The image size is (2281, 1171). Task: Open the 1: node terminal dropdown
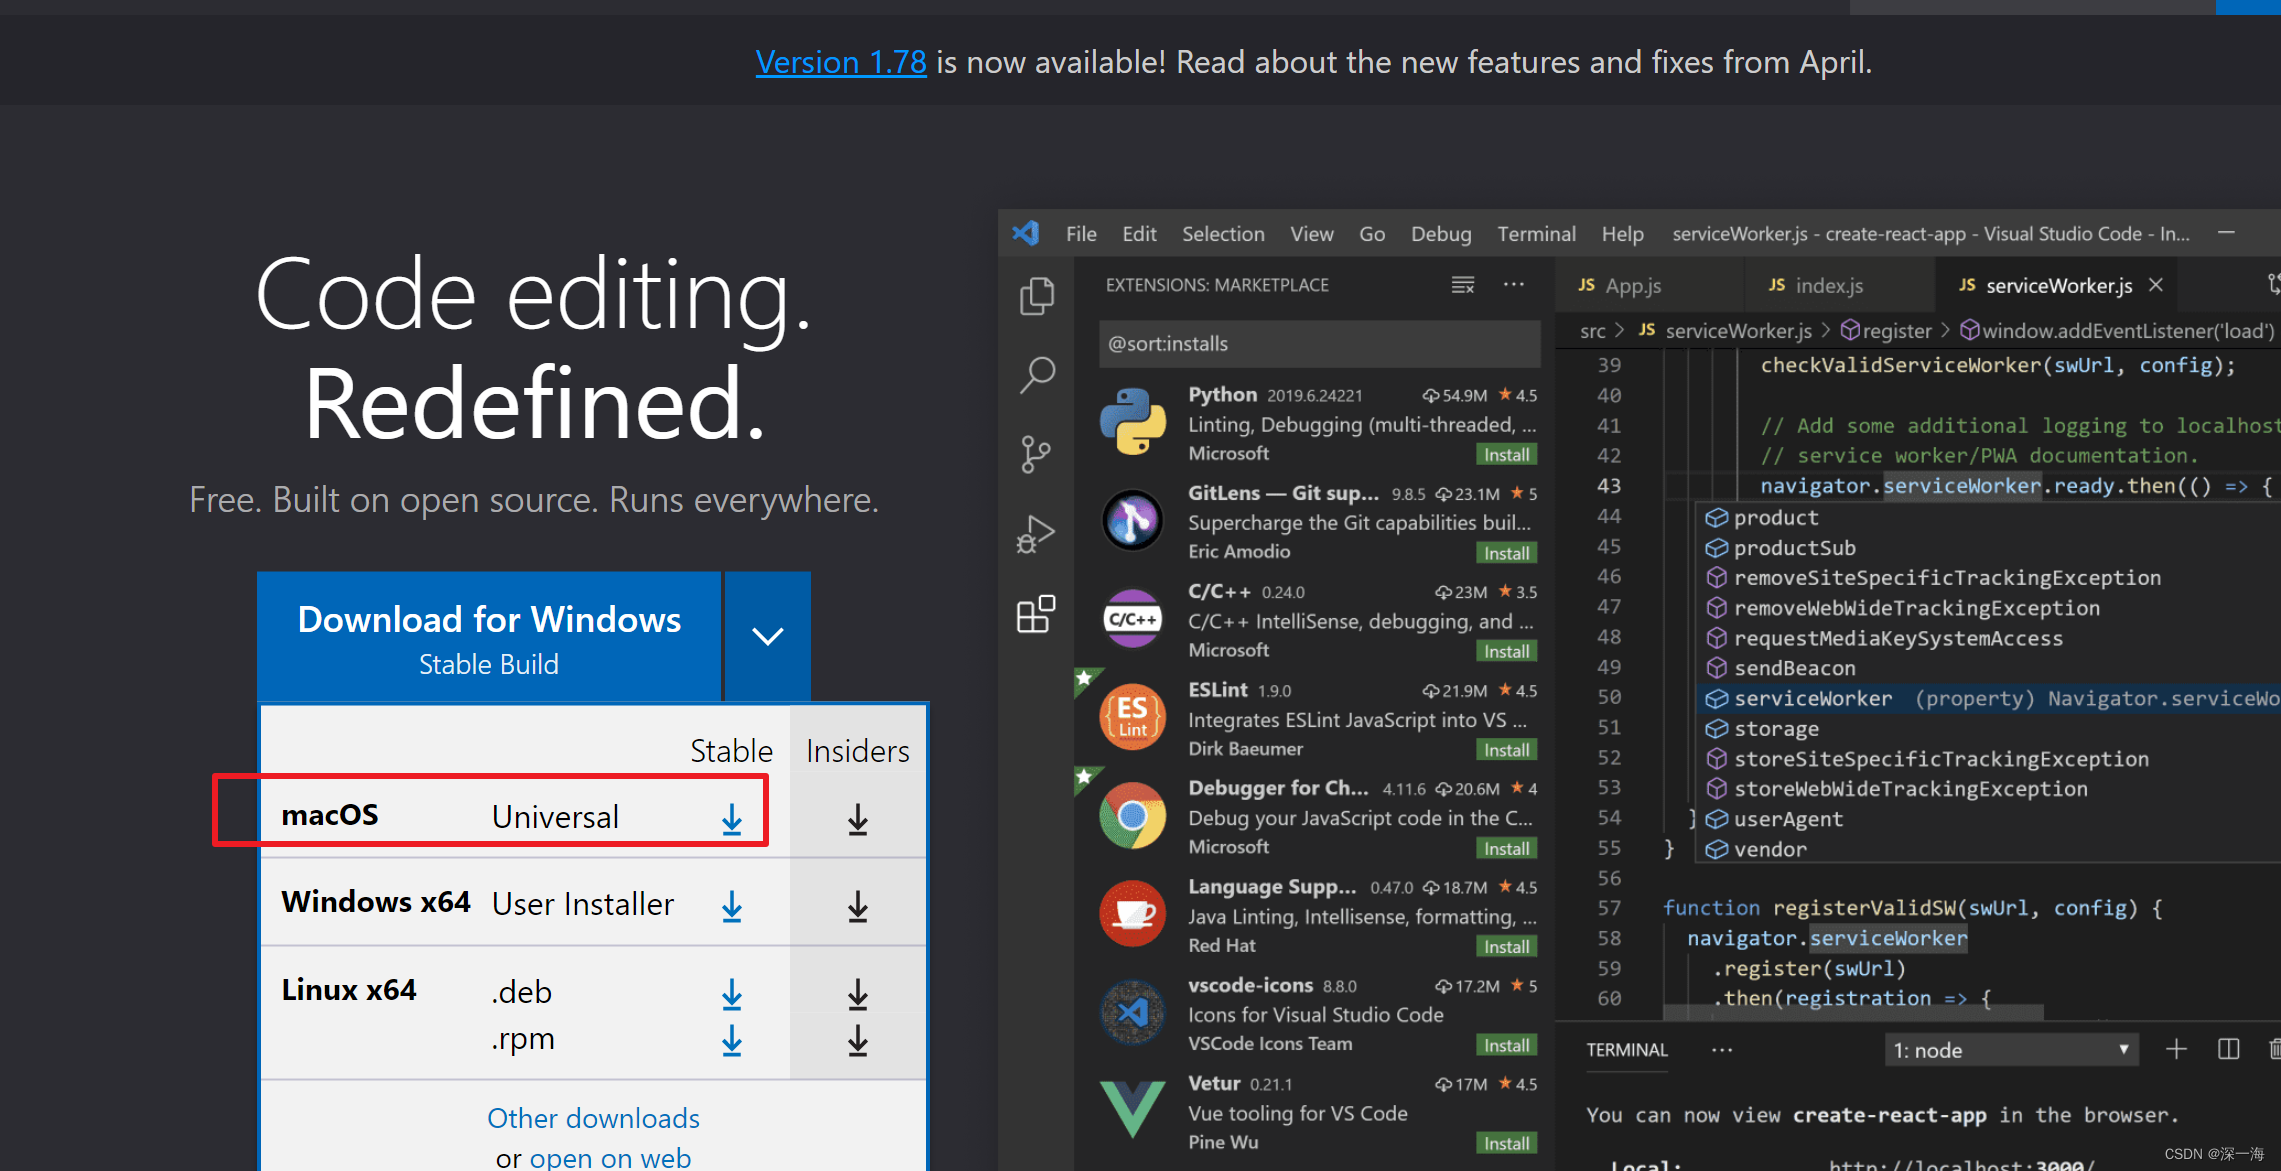click(2010, 1050)
